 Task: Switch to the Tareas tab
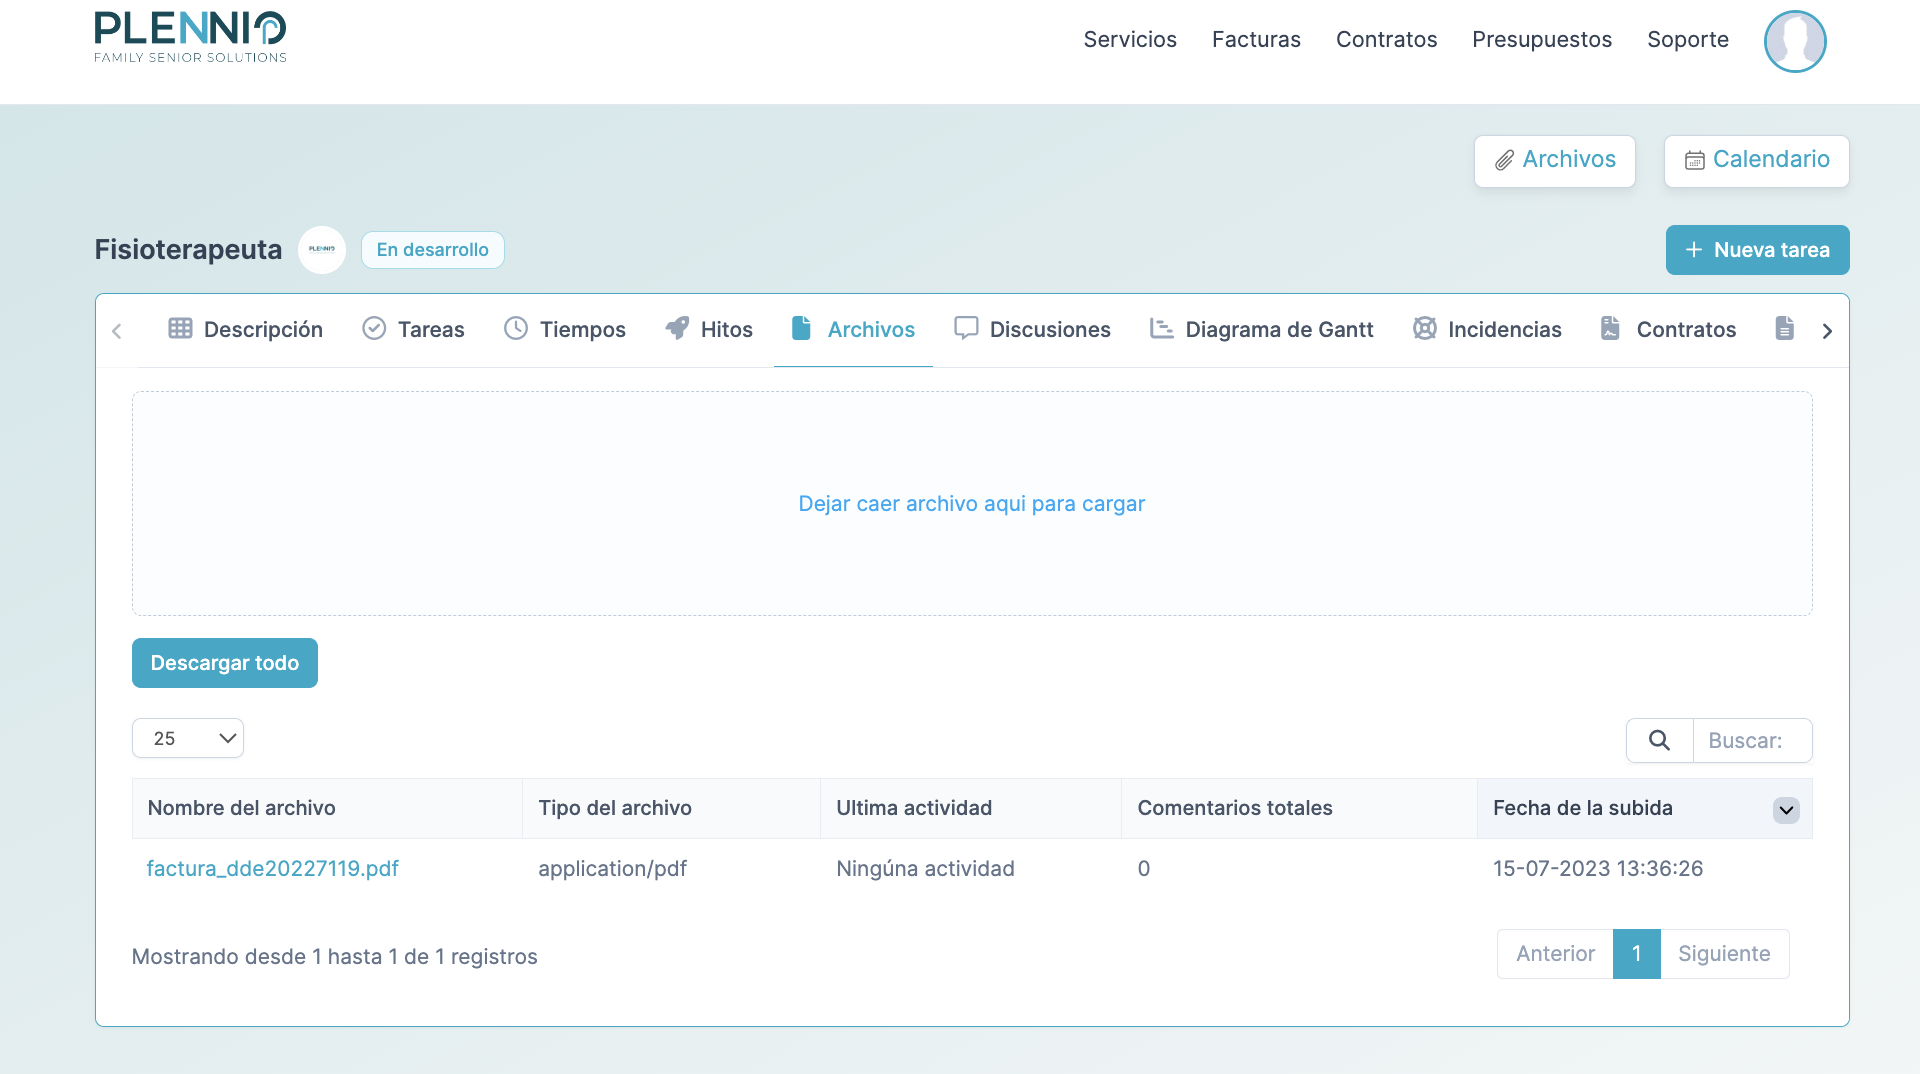pos(413,330)
